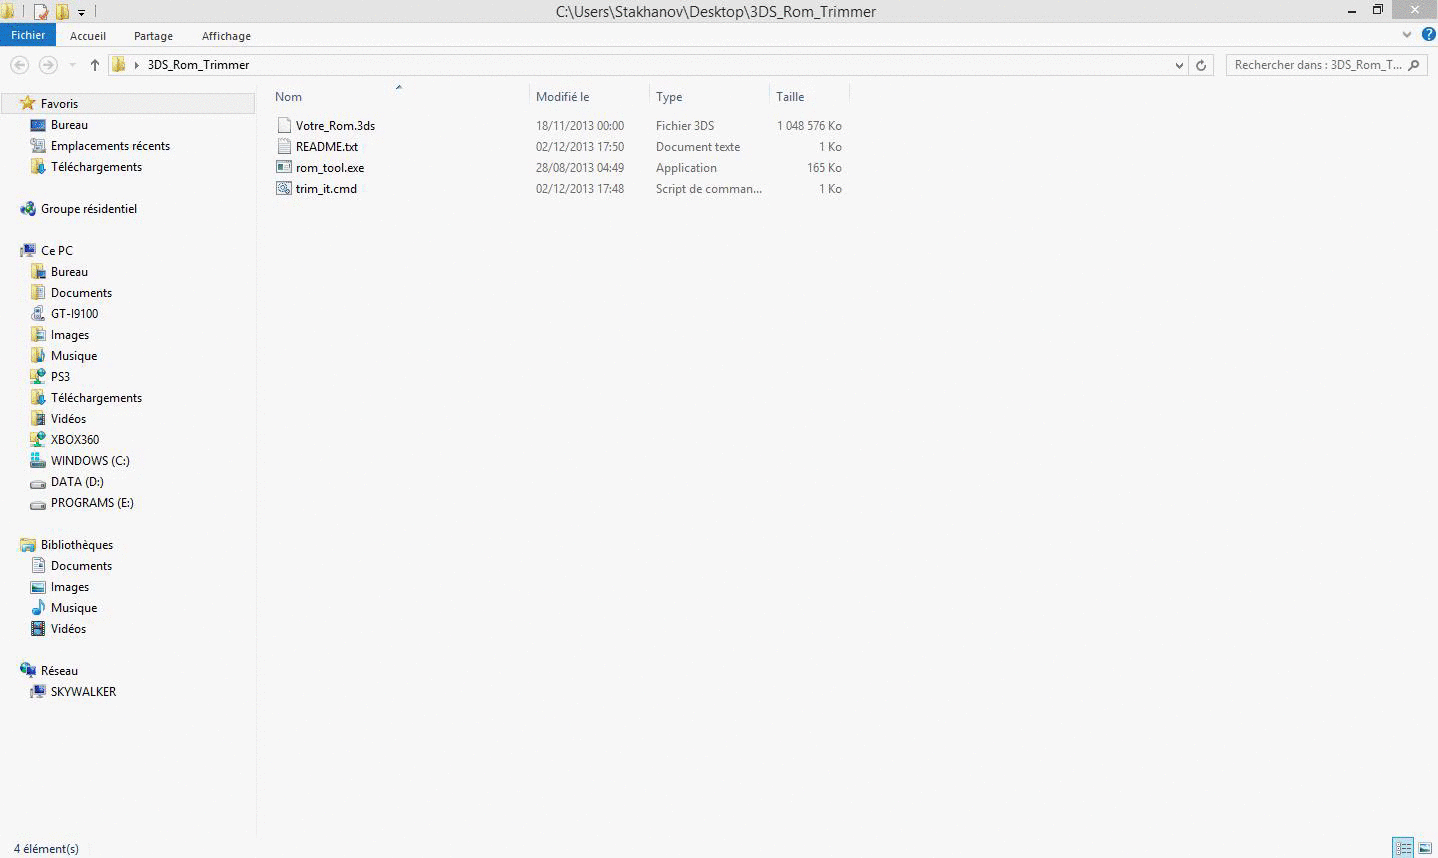This screenshot has width=1438, height=858.
Task: Sort files by Modifié le column
Action: click(562, 97)
